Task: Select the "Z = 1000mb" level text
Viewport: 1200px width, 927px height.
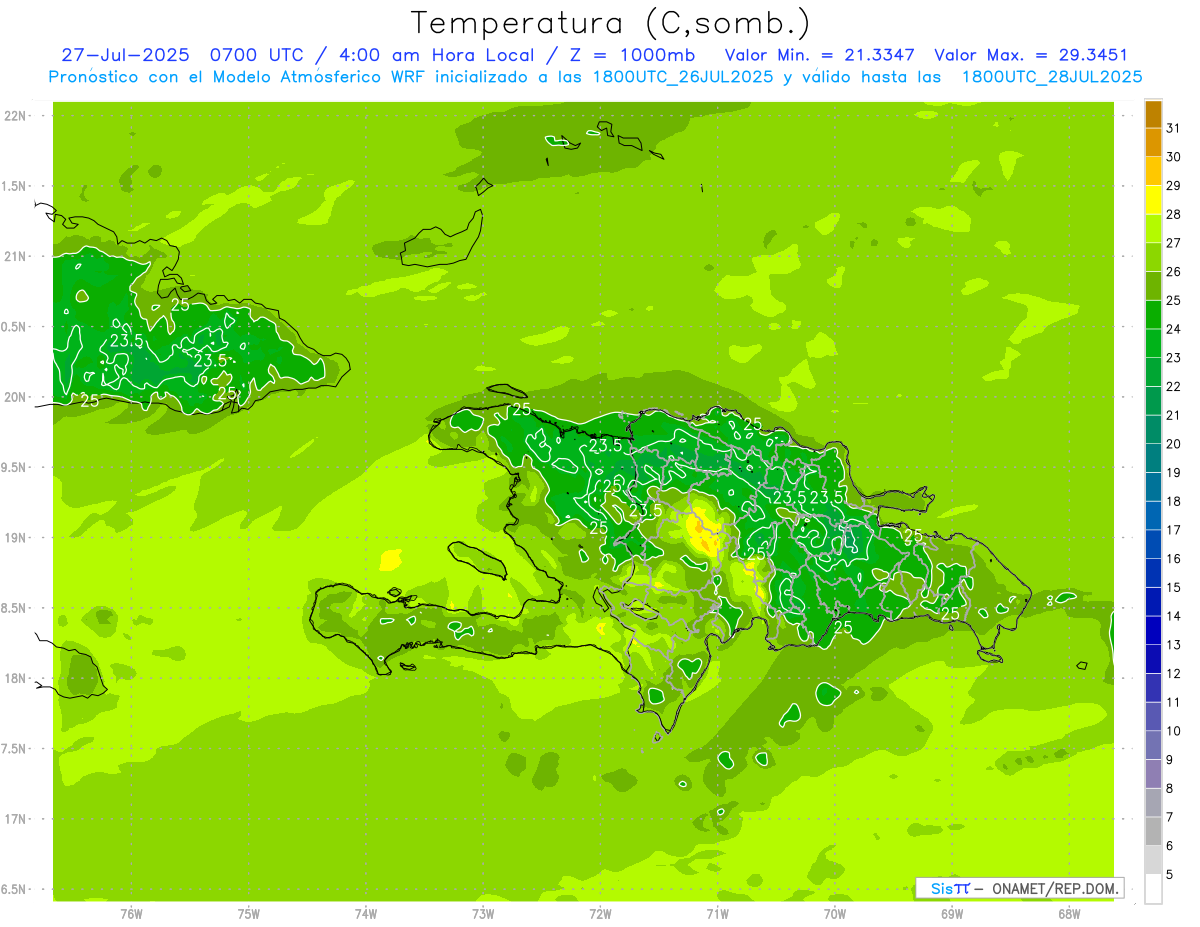Action: pyautogui.click(x=634, y=55)
